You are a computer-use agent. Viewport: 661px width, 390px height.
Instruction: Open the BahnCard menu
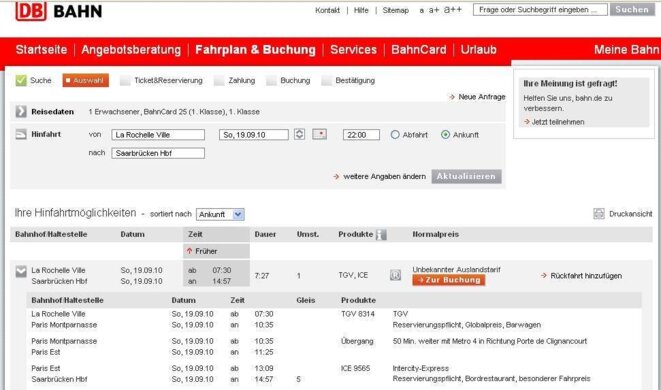click(419, 50)
